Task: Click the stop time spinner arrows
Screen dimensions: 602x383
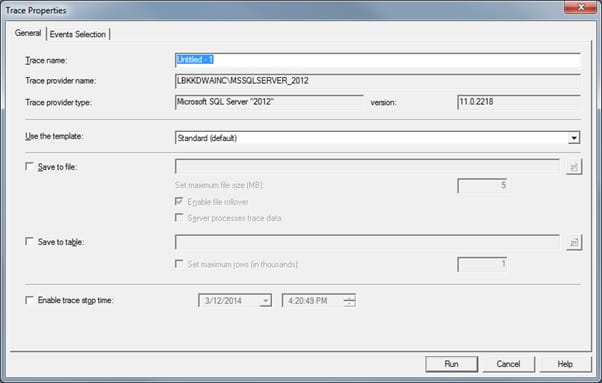Action: click(x=349, y=300)
